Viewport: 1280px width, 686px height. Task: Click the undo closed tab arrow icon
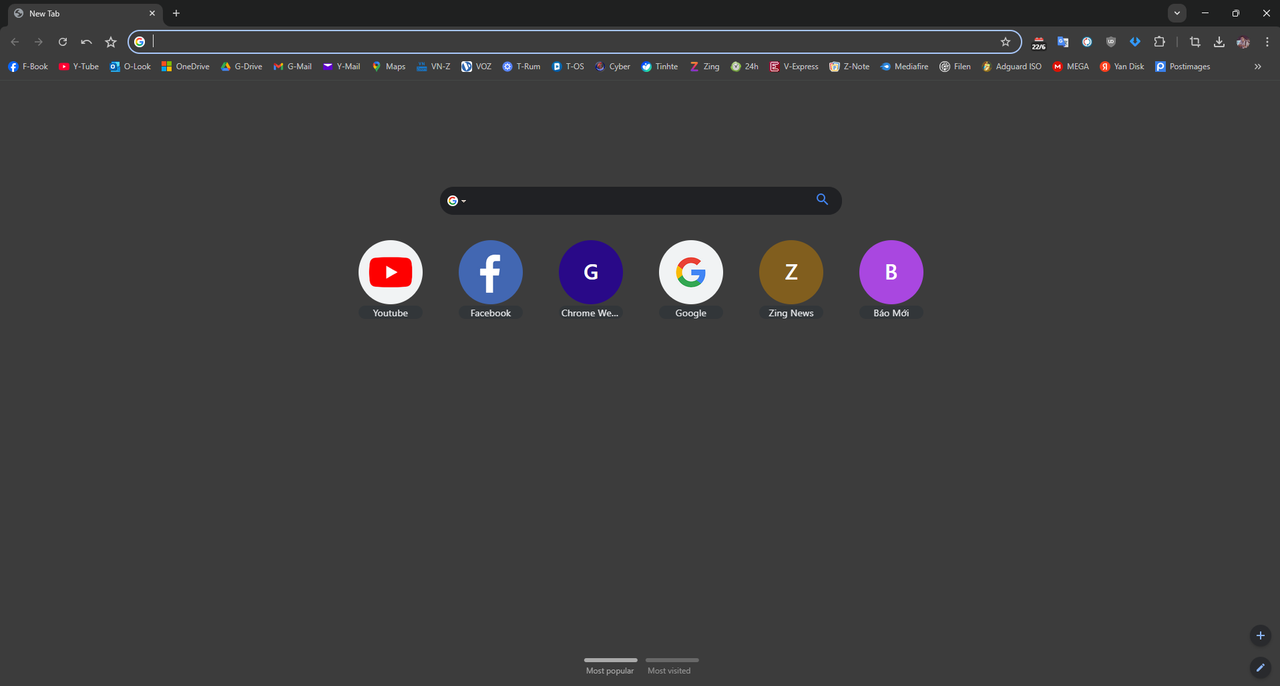click(x=86, y=42)
